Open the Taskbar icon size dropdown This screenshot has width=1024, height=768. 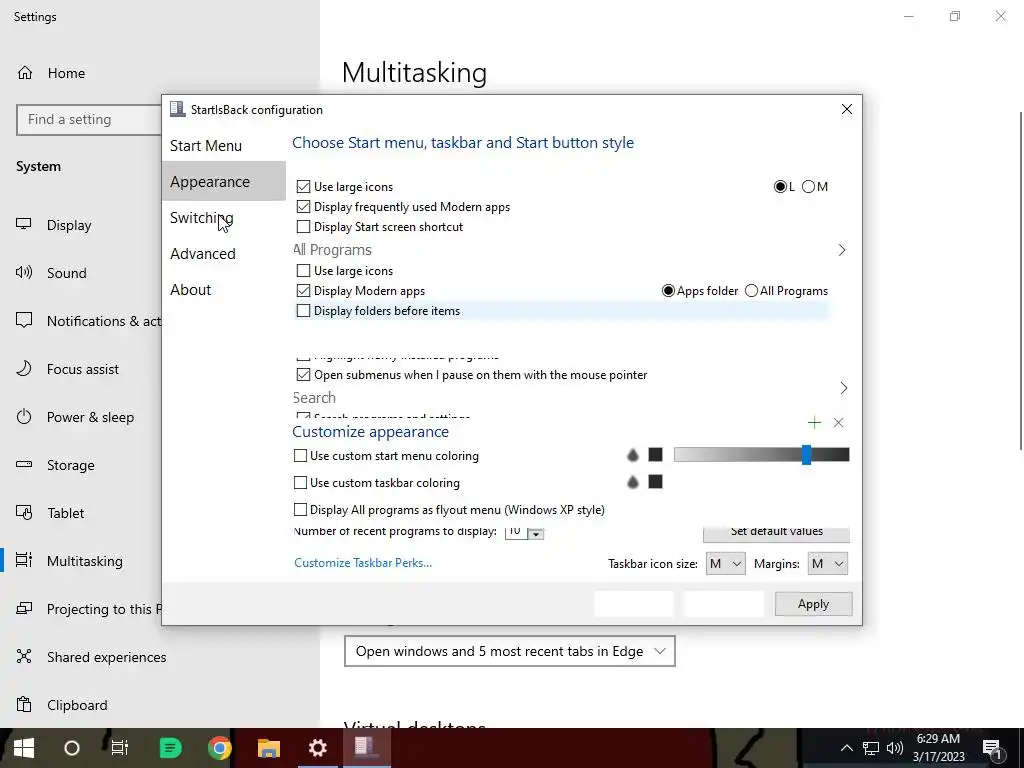coord(726,564)
